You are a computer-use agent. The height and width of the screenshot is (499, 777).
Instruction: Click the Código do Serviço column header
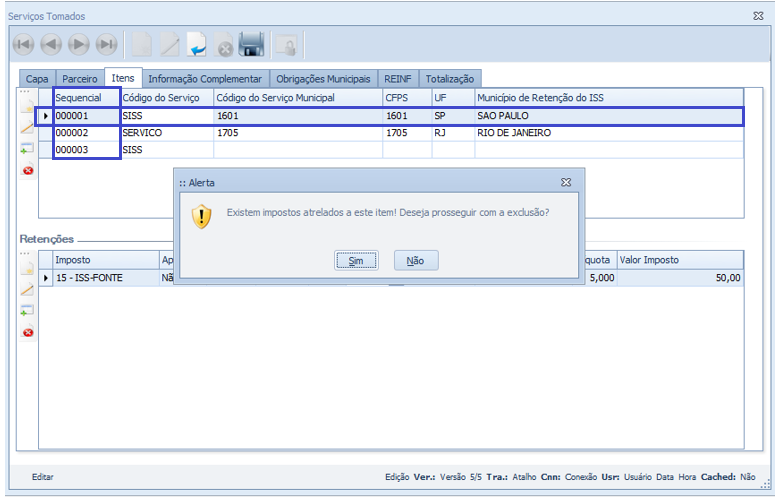(167, 98)
